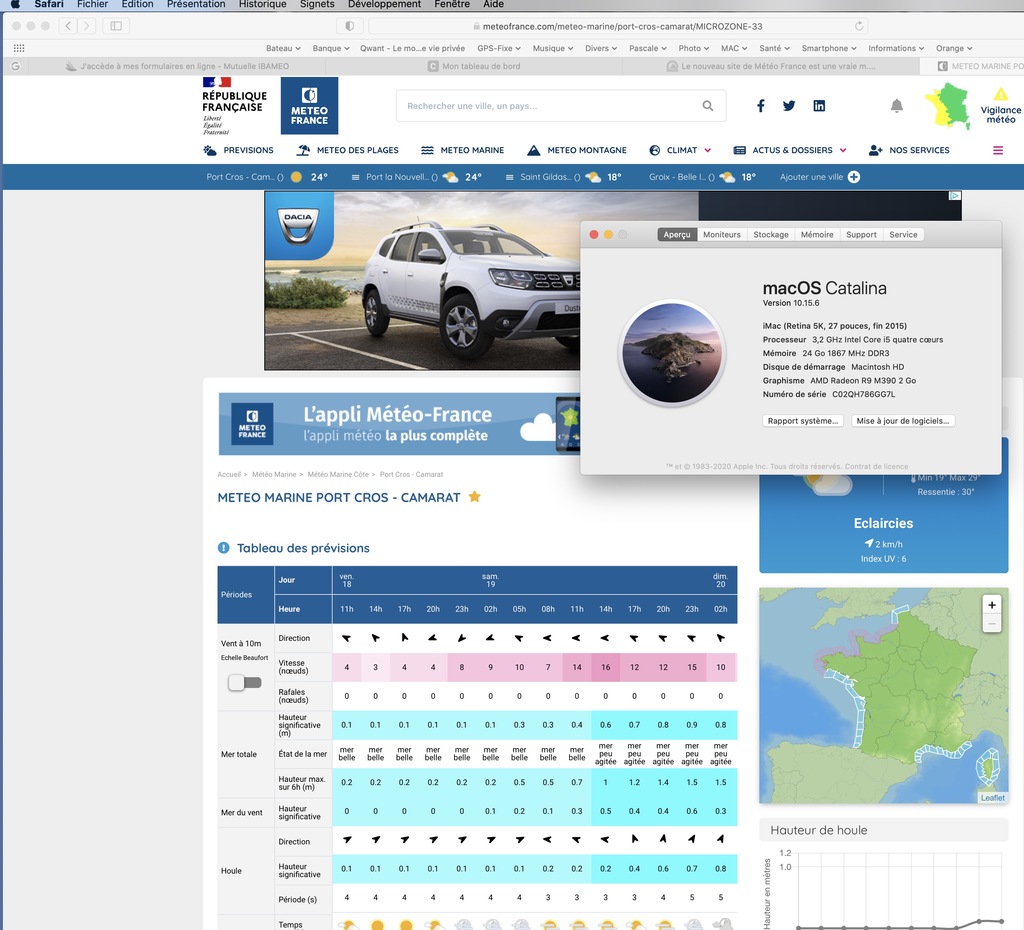This screenshot has width=1024, height=930.
Task: Open the METEO MARINE navigation link
Action: tap(462, 150)
